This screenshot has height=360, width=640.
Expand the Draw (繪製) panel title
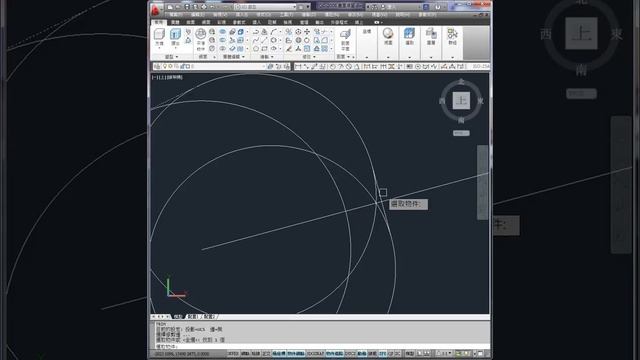(x=267, y=57)
